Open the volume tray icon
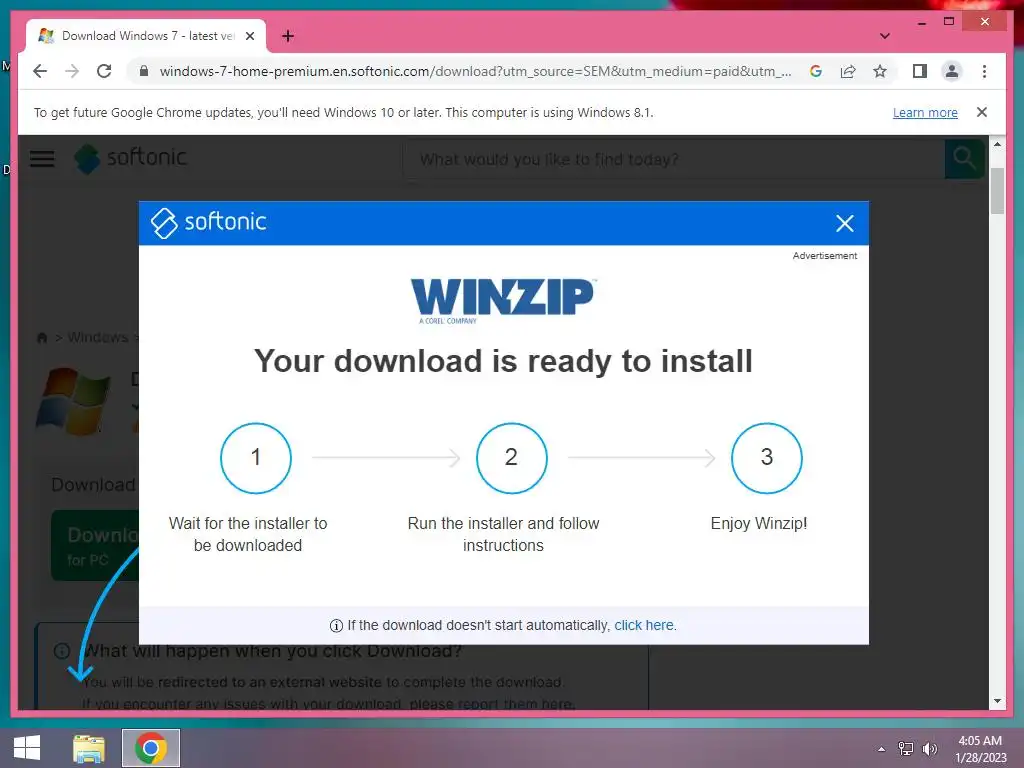The width and height of the screenshot is (1024, 768). click(929, 749)
